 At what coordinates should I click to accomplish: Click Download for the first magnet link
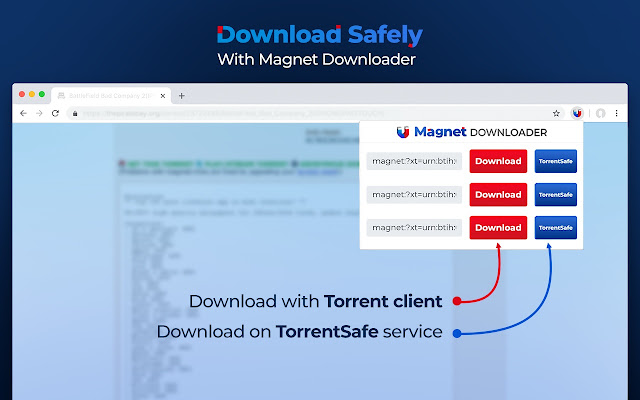(x=498, y=161)
